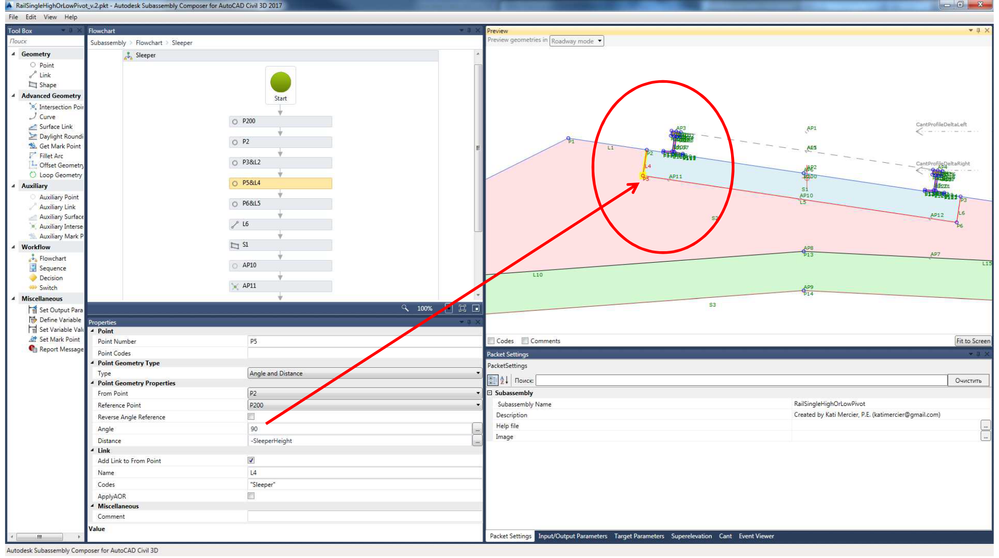Enable the ApplyAOR checkbox
This screenshot has height=558, width=999.
[x=251, y=496]
